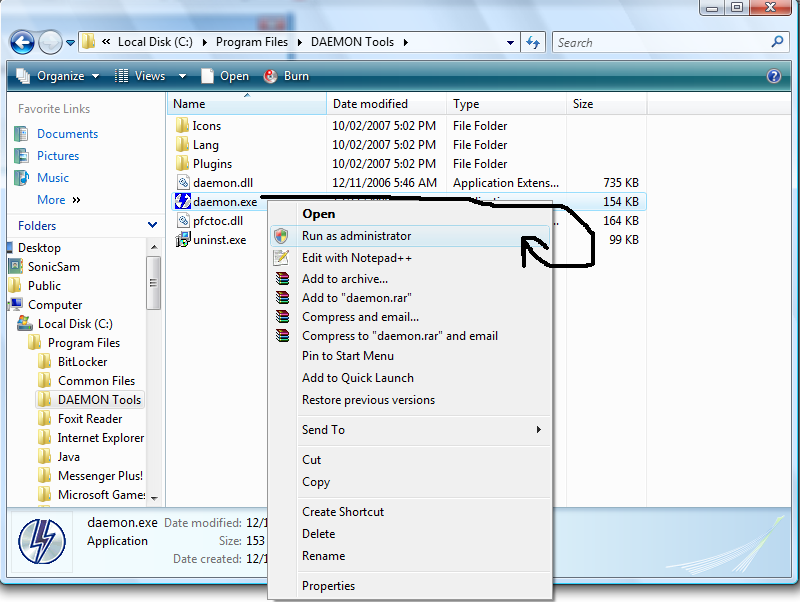Choose Compress and email...
800x602 pixels.
click(410, 317)
